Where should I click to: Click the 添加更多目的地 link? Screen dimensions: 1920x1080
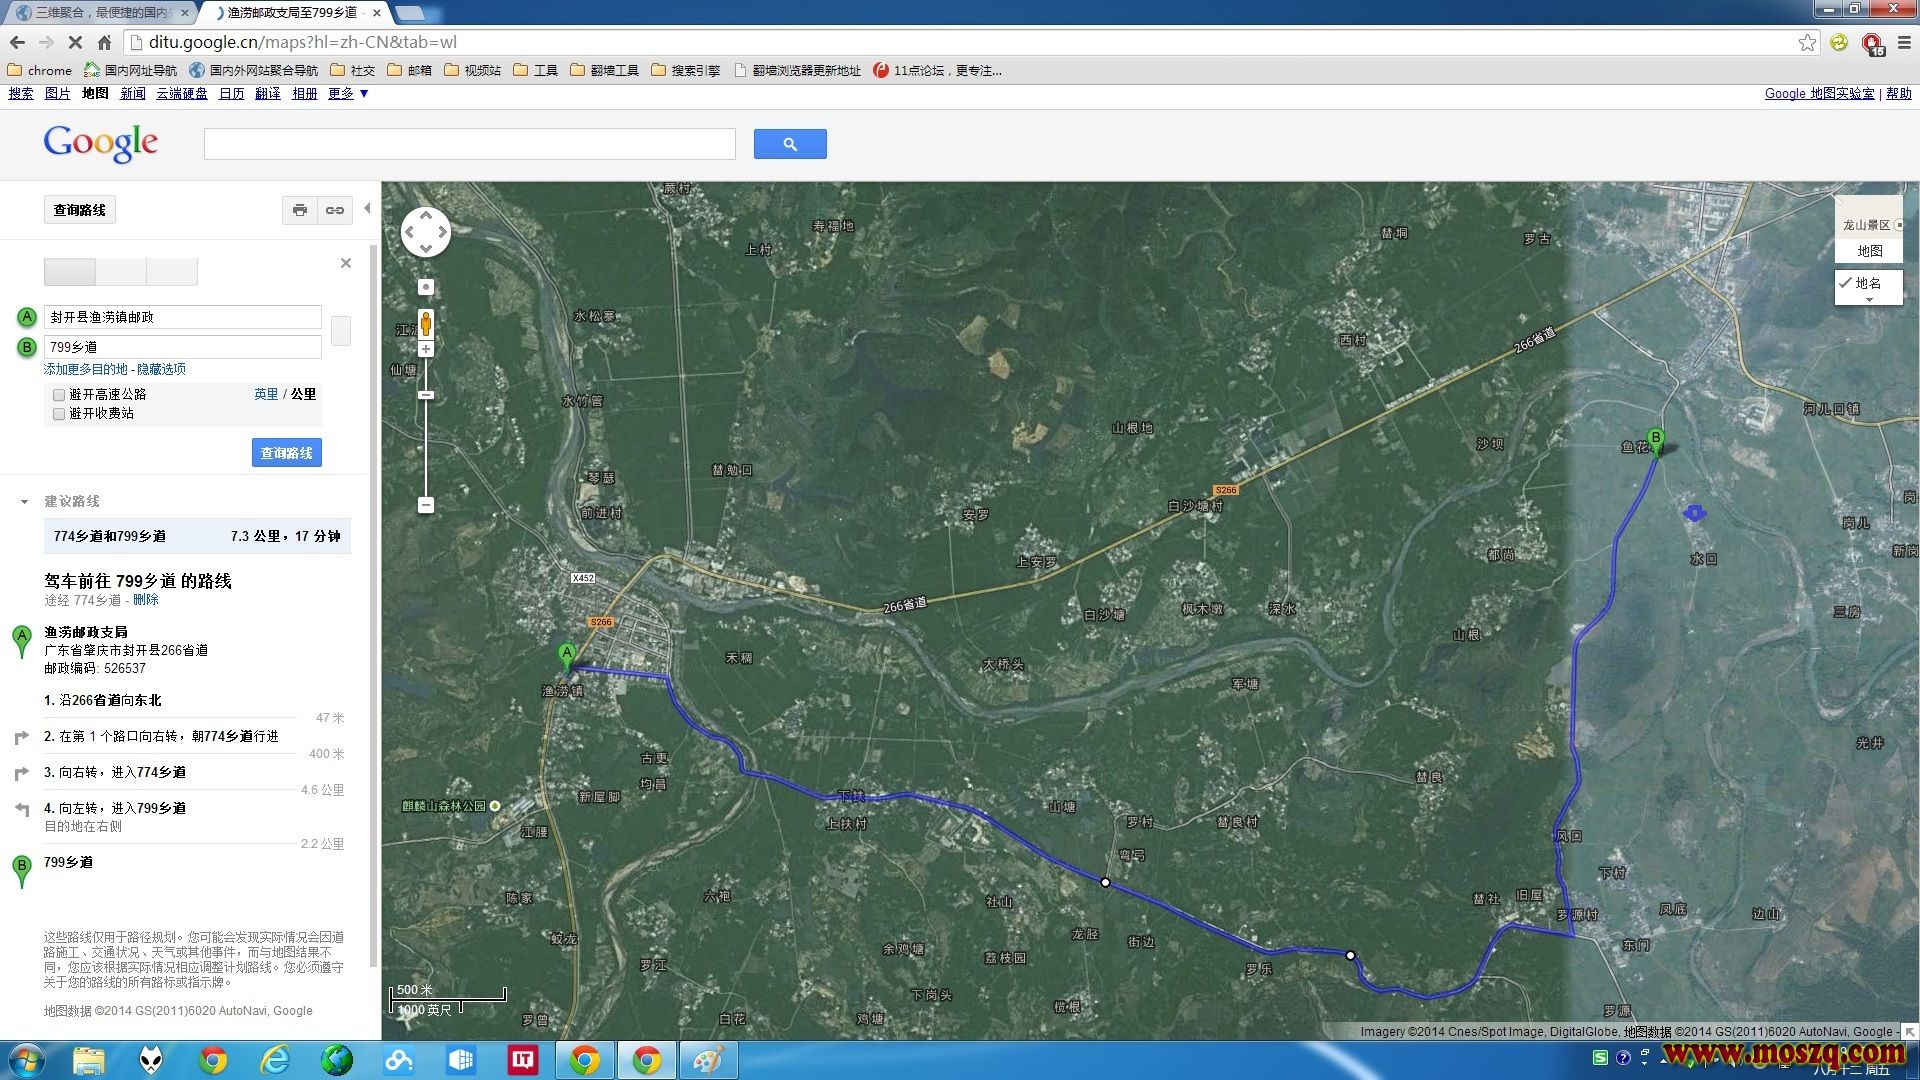(x=86, y=369)
